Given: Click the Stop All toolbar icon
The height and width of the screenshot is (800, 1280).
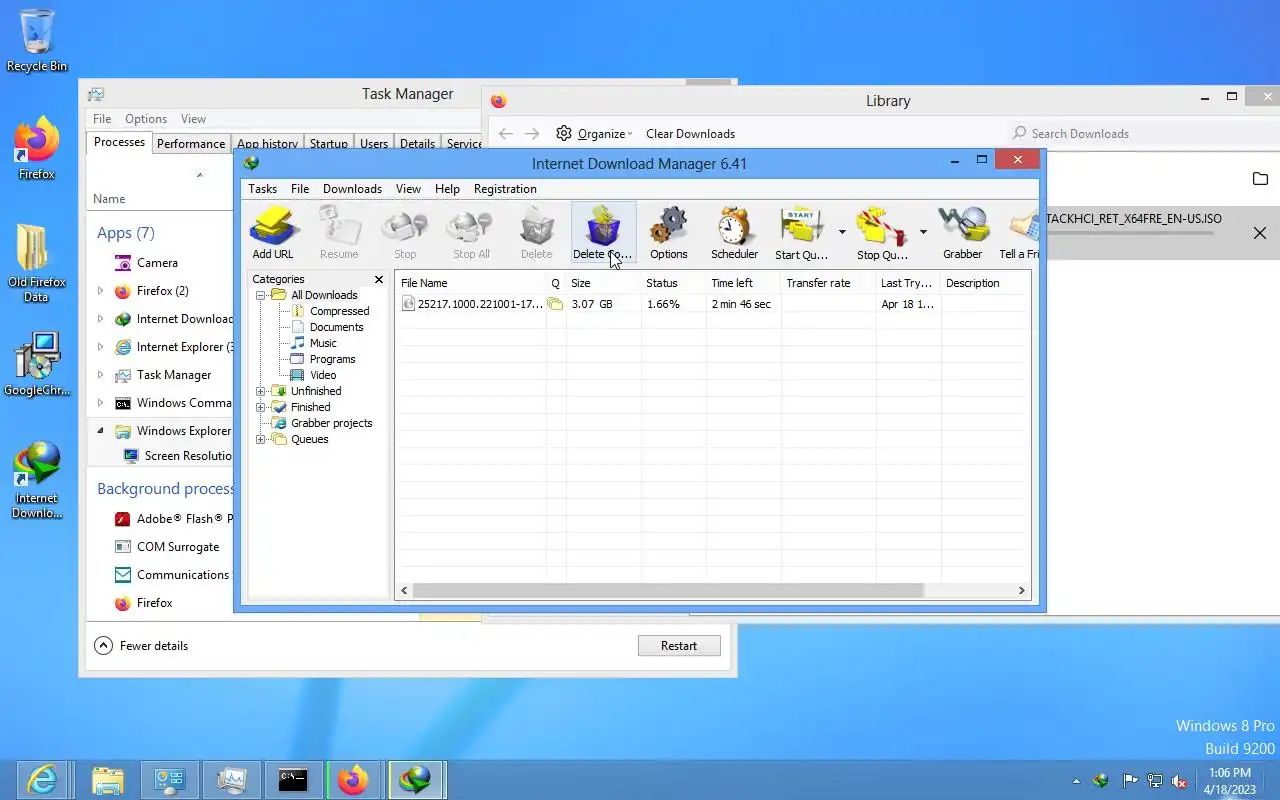Looking at the screenshot, I should (x=471, y=232).
